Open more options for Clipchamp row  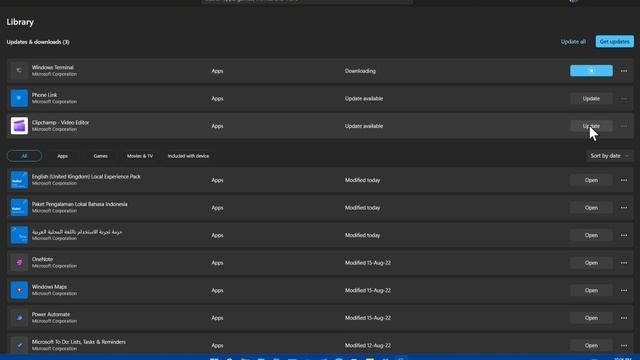click(x=624, y=126)
